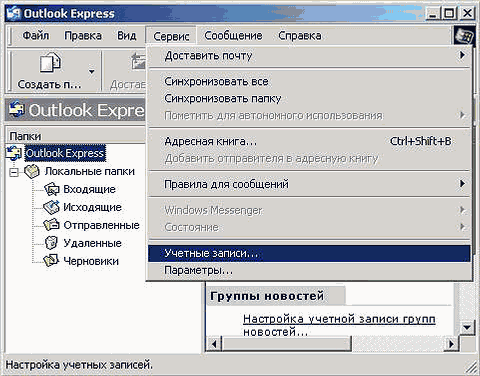This screenshot has height=376, width=480.
Task: Click the Отправленные sent items icon
Action: pyautogui.click(x=52, y=225)
